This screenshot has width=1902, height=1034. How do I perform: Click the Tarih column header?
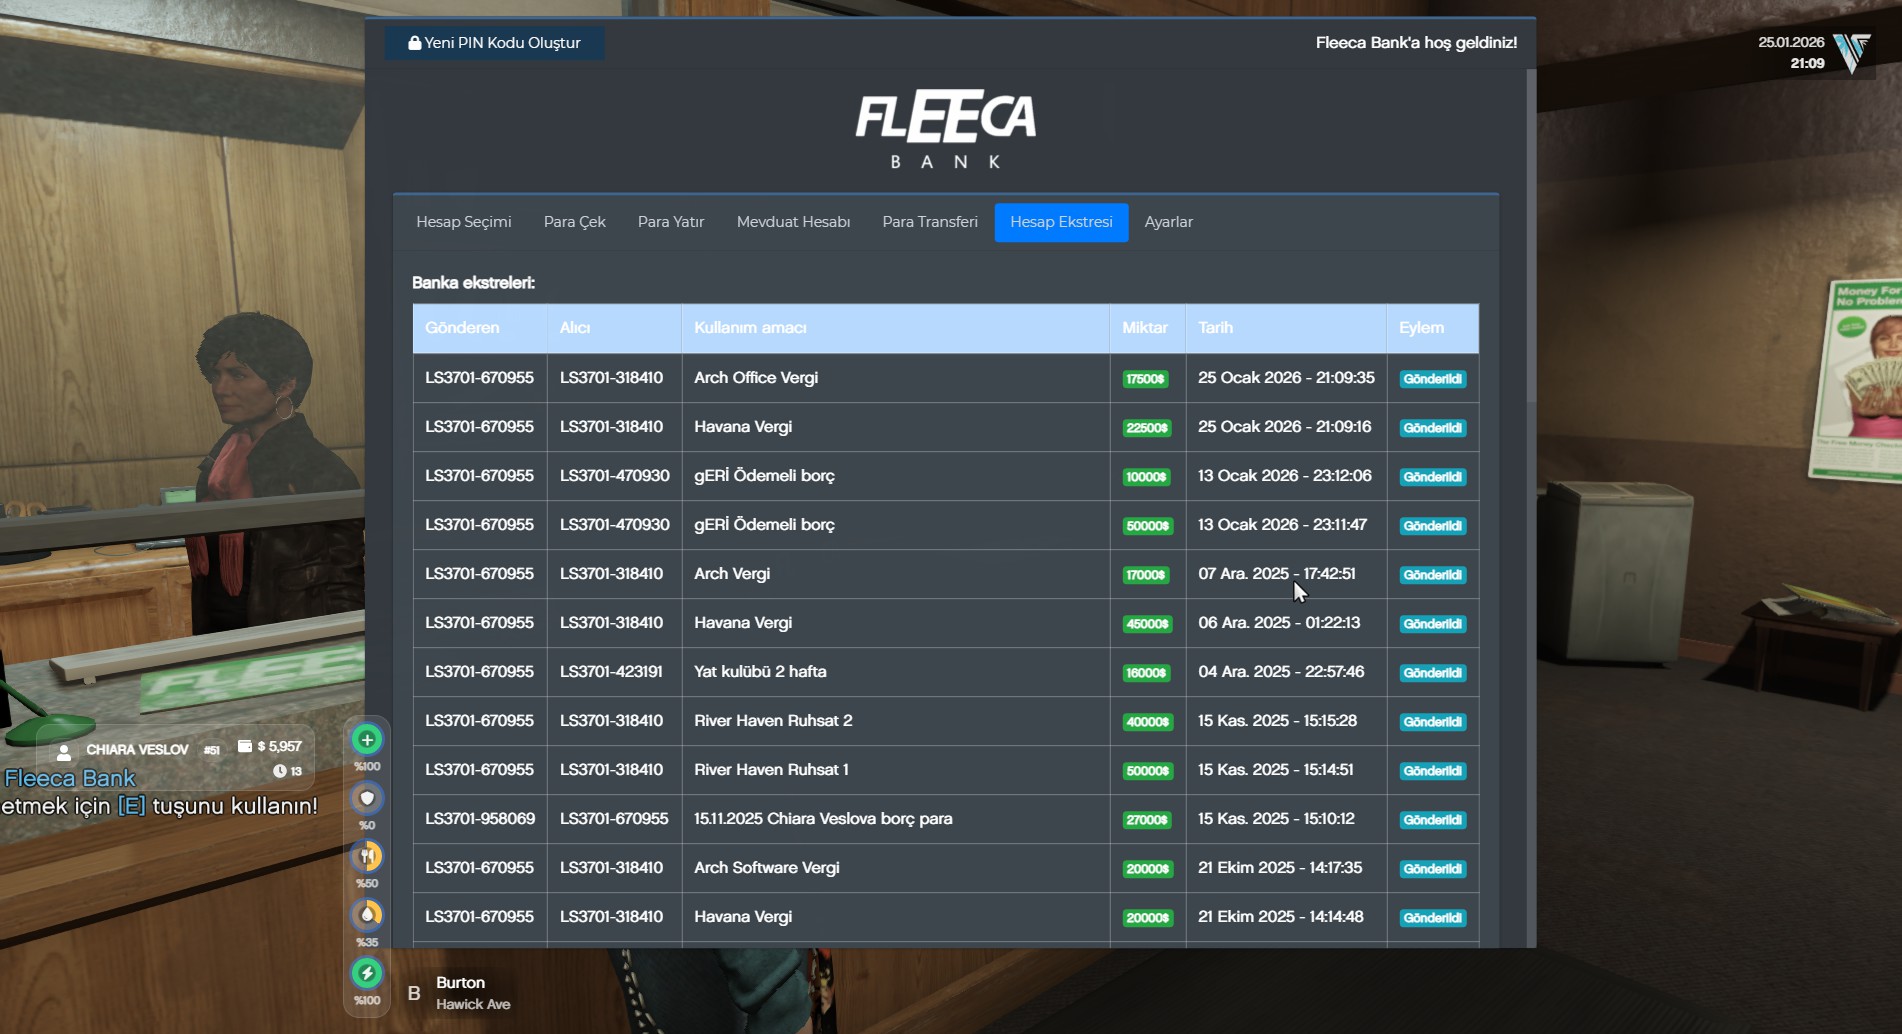pyautogui.click(x=1286, y=328)
